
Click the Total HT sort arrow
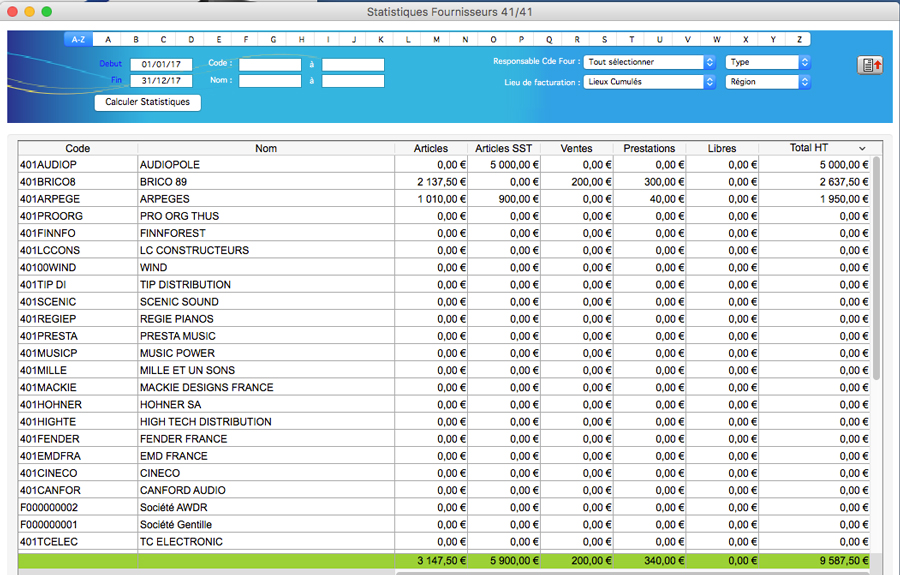pyautogui.click(x=862, y=149)
